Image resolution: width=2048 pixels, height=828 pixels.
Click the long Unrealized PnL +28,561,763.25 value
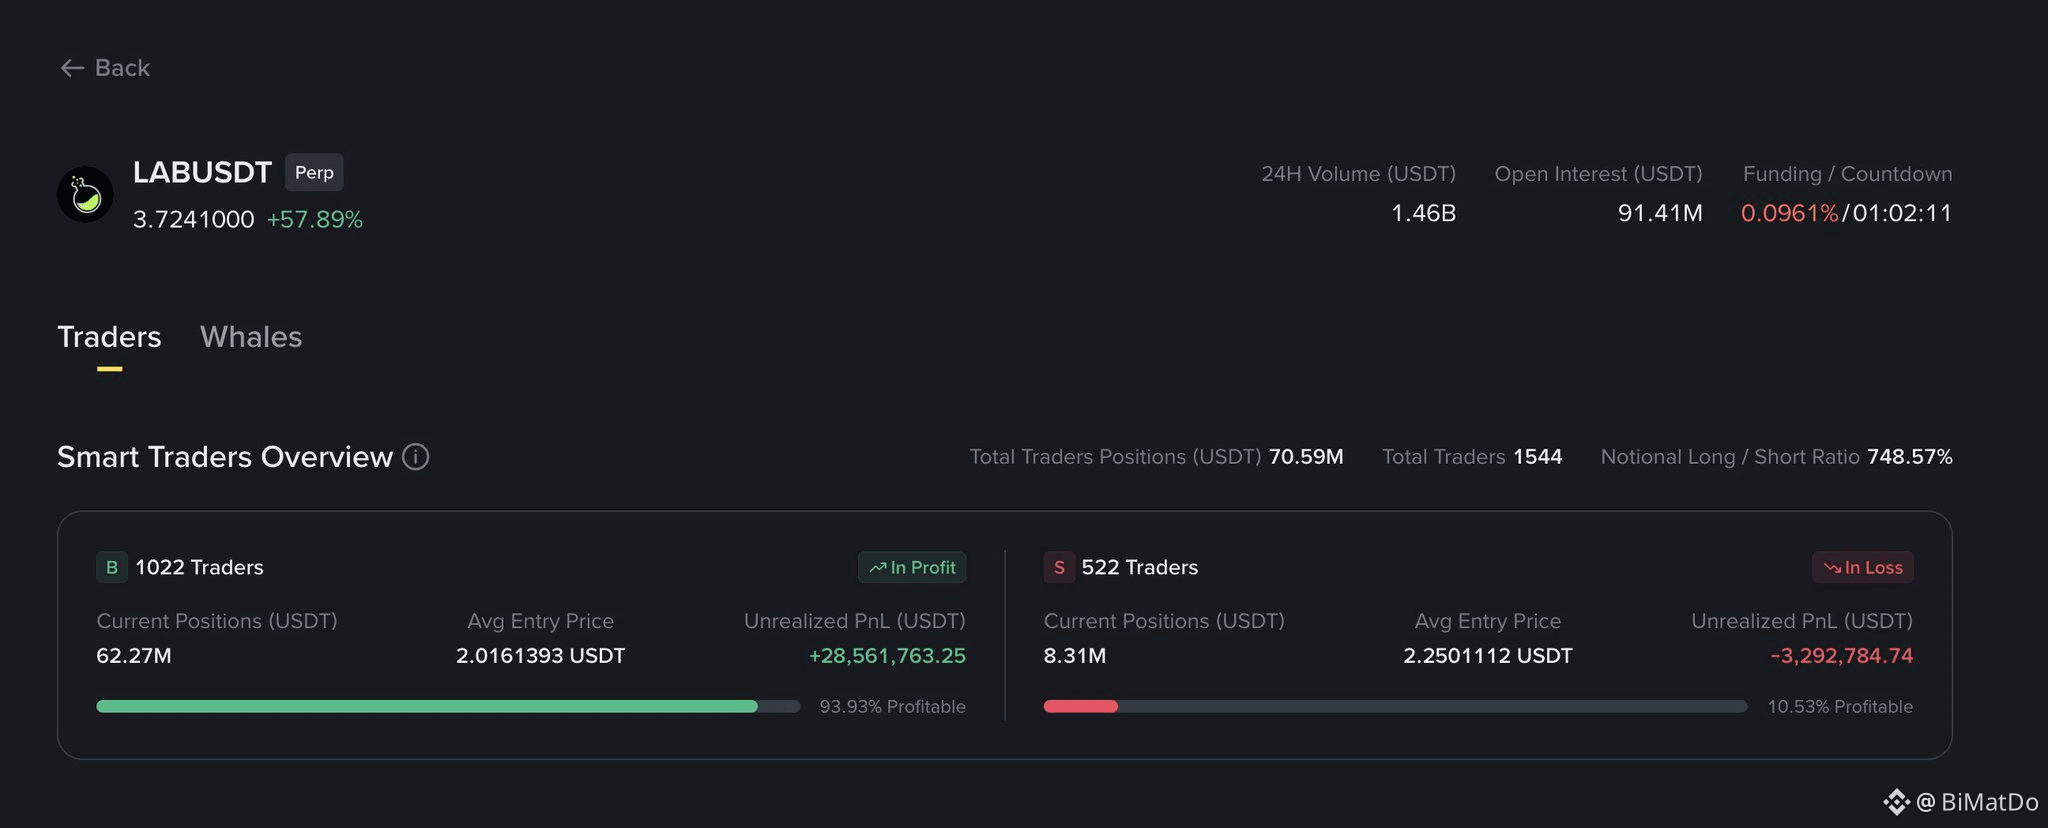[x=887, y=656]
